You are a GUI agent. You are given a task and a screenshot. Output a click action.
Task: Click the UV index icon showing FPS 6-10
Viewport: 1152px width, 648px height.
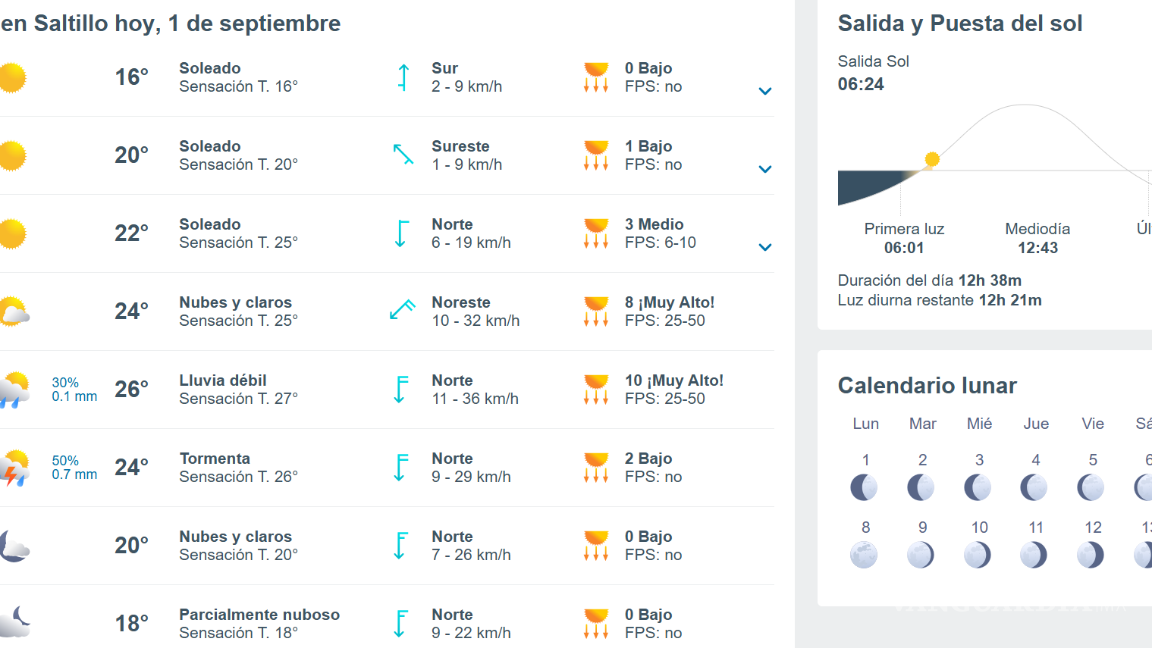(595, 232)
